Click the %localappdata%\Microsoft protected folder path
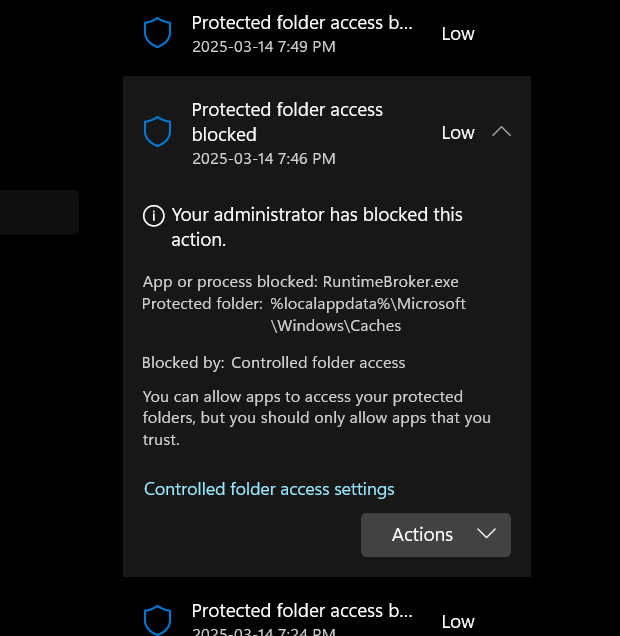The image size is (620, 636). coord(367,303)
